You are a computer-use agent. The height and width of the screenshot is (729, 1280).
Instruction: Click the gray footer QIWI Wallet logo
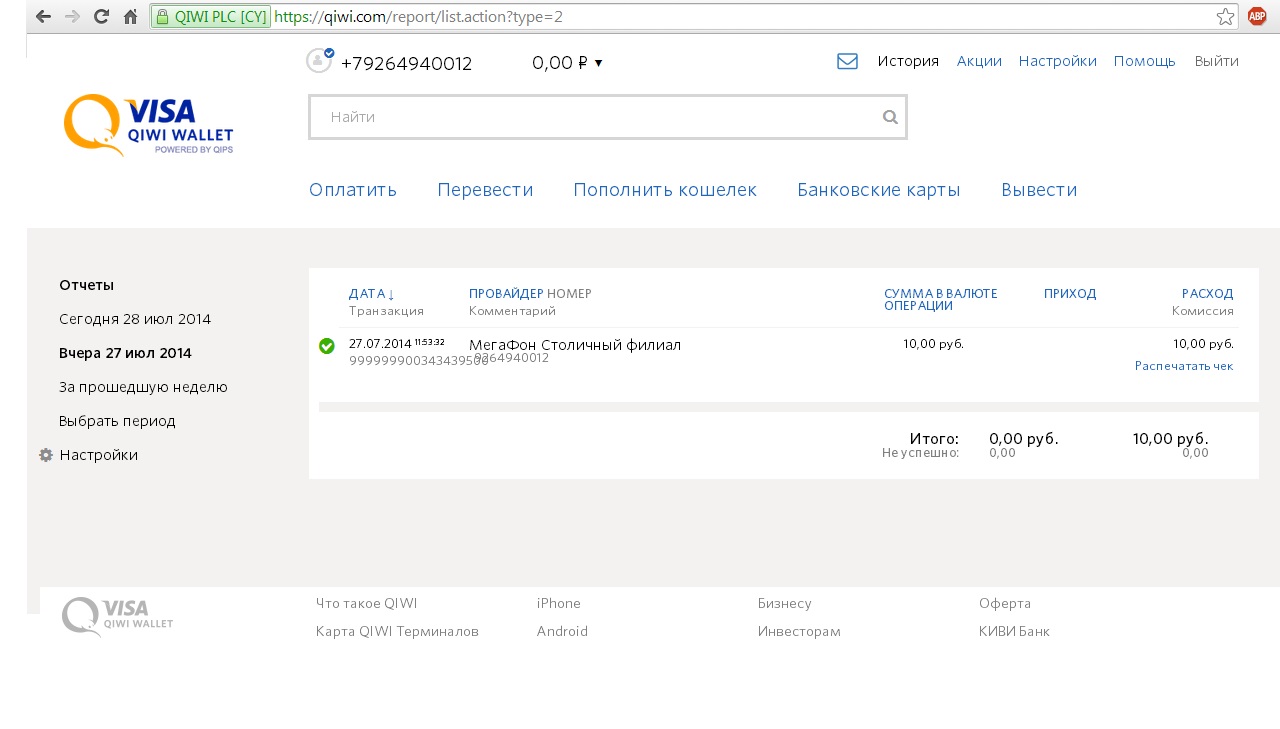(x=117, y=617)
